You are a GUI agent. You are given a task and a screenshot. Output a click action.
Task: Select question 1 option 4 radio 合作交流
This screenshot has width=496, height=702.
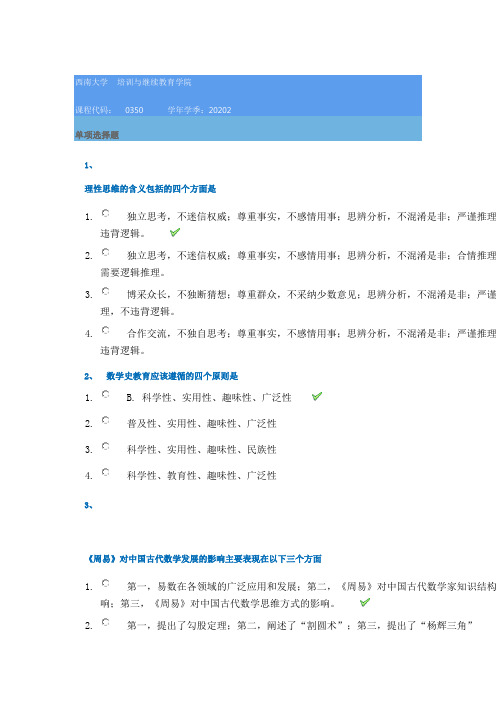pyautogui.click(x=106, y=330)
